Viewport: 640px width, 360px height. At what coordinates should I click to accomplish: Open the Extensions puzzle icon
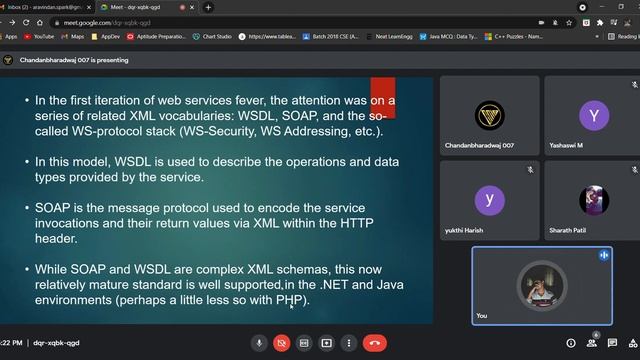600,23
